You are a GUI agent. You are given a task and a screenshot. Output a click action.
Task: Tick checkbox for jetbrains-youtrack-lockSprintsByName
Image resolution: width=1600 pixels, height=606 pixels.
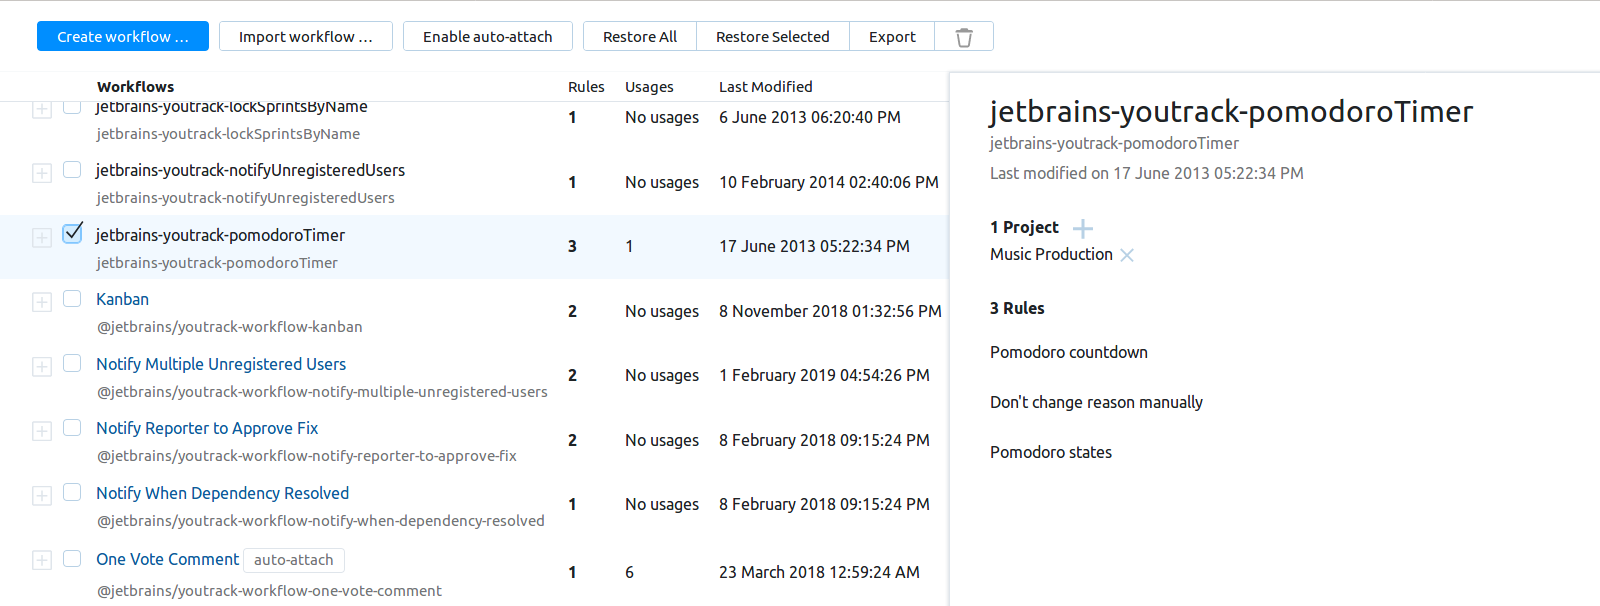point(72,107)
